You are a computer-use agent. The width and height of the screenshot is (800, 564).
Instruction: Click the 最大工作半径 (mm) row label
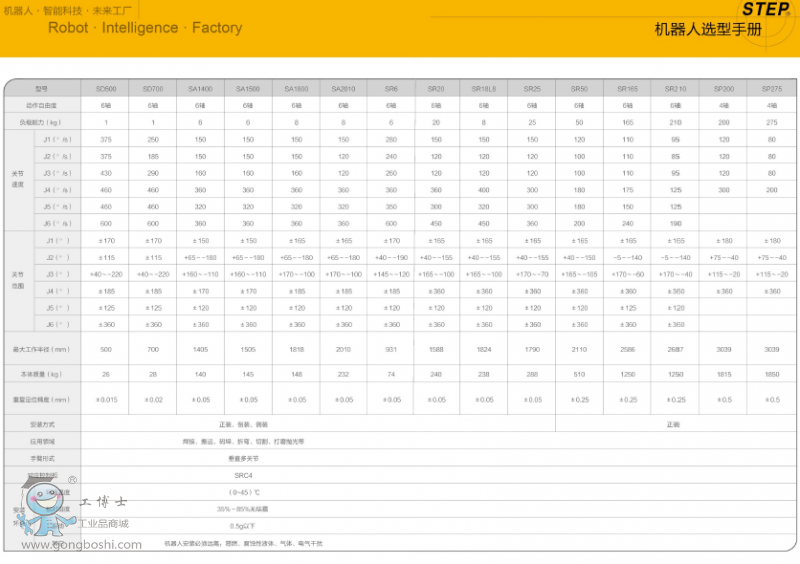pos(42,350)
